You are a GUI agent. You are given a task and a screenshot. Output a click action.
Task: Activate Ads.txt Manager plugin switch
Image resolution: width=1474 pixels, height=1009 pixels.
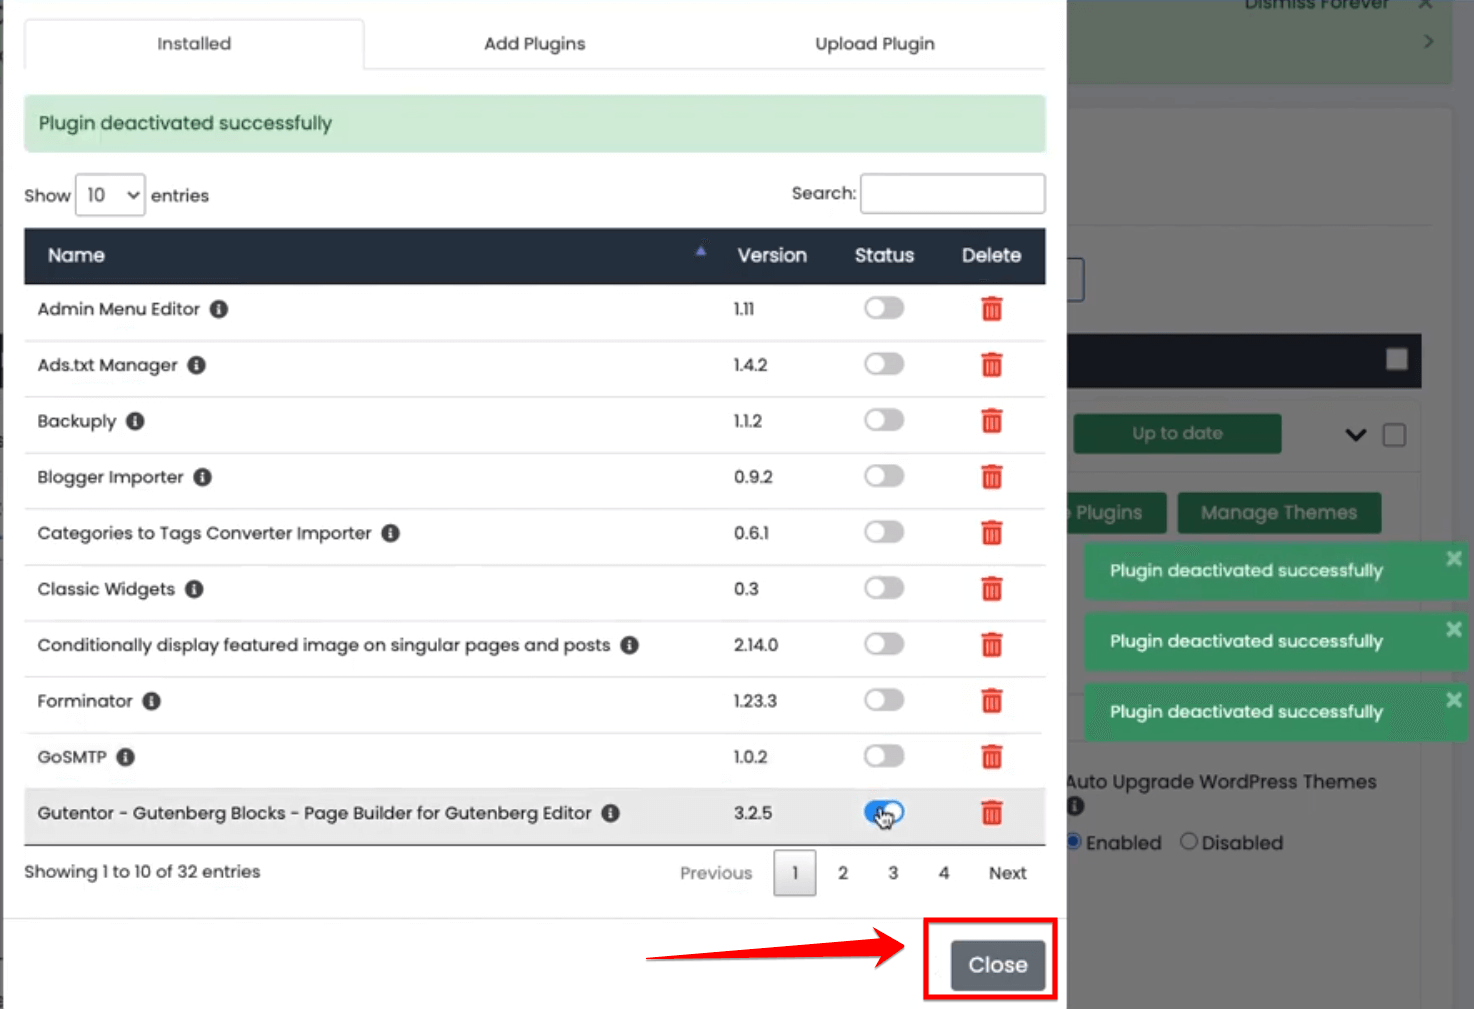click(x=884, y=364)
